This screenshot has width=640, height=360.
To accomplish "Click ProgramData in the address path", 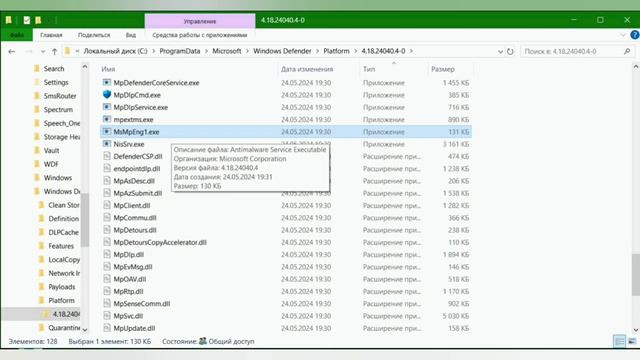I will pyautogui.click(x=180, y=51).
